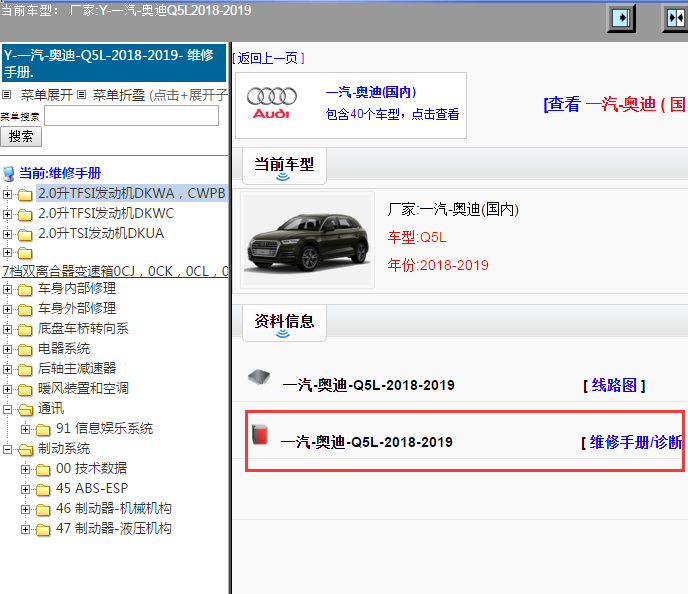Expand the 电器系统 node
Screen dimensions: 688x594
click(7, 349)
